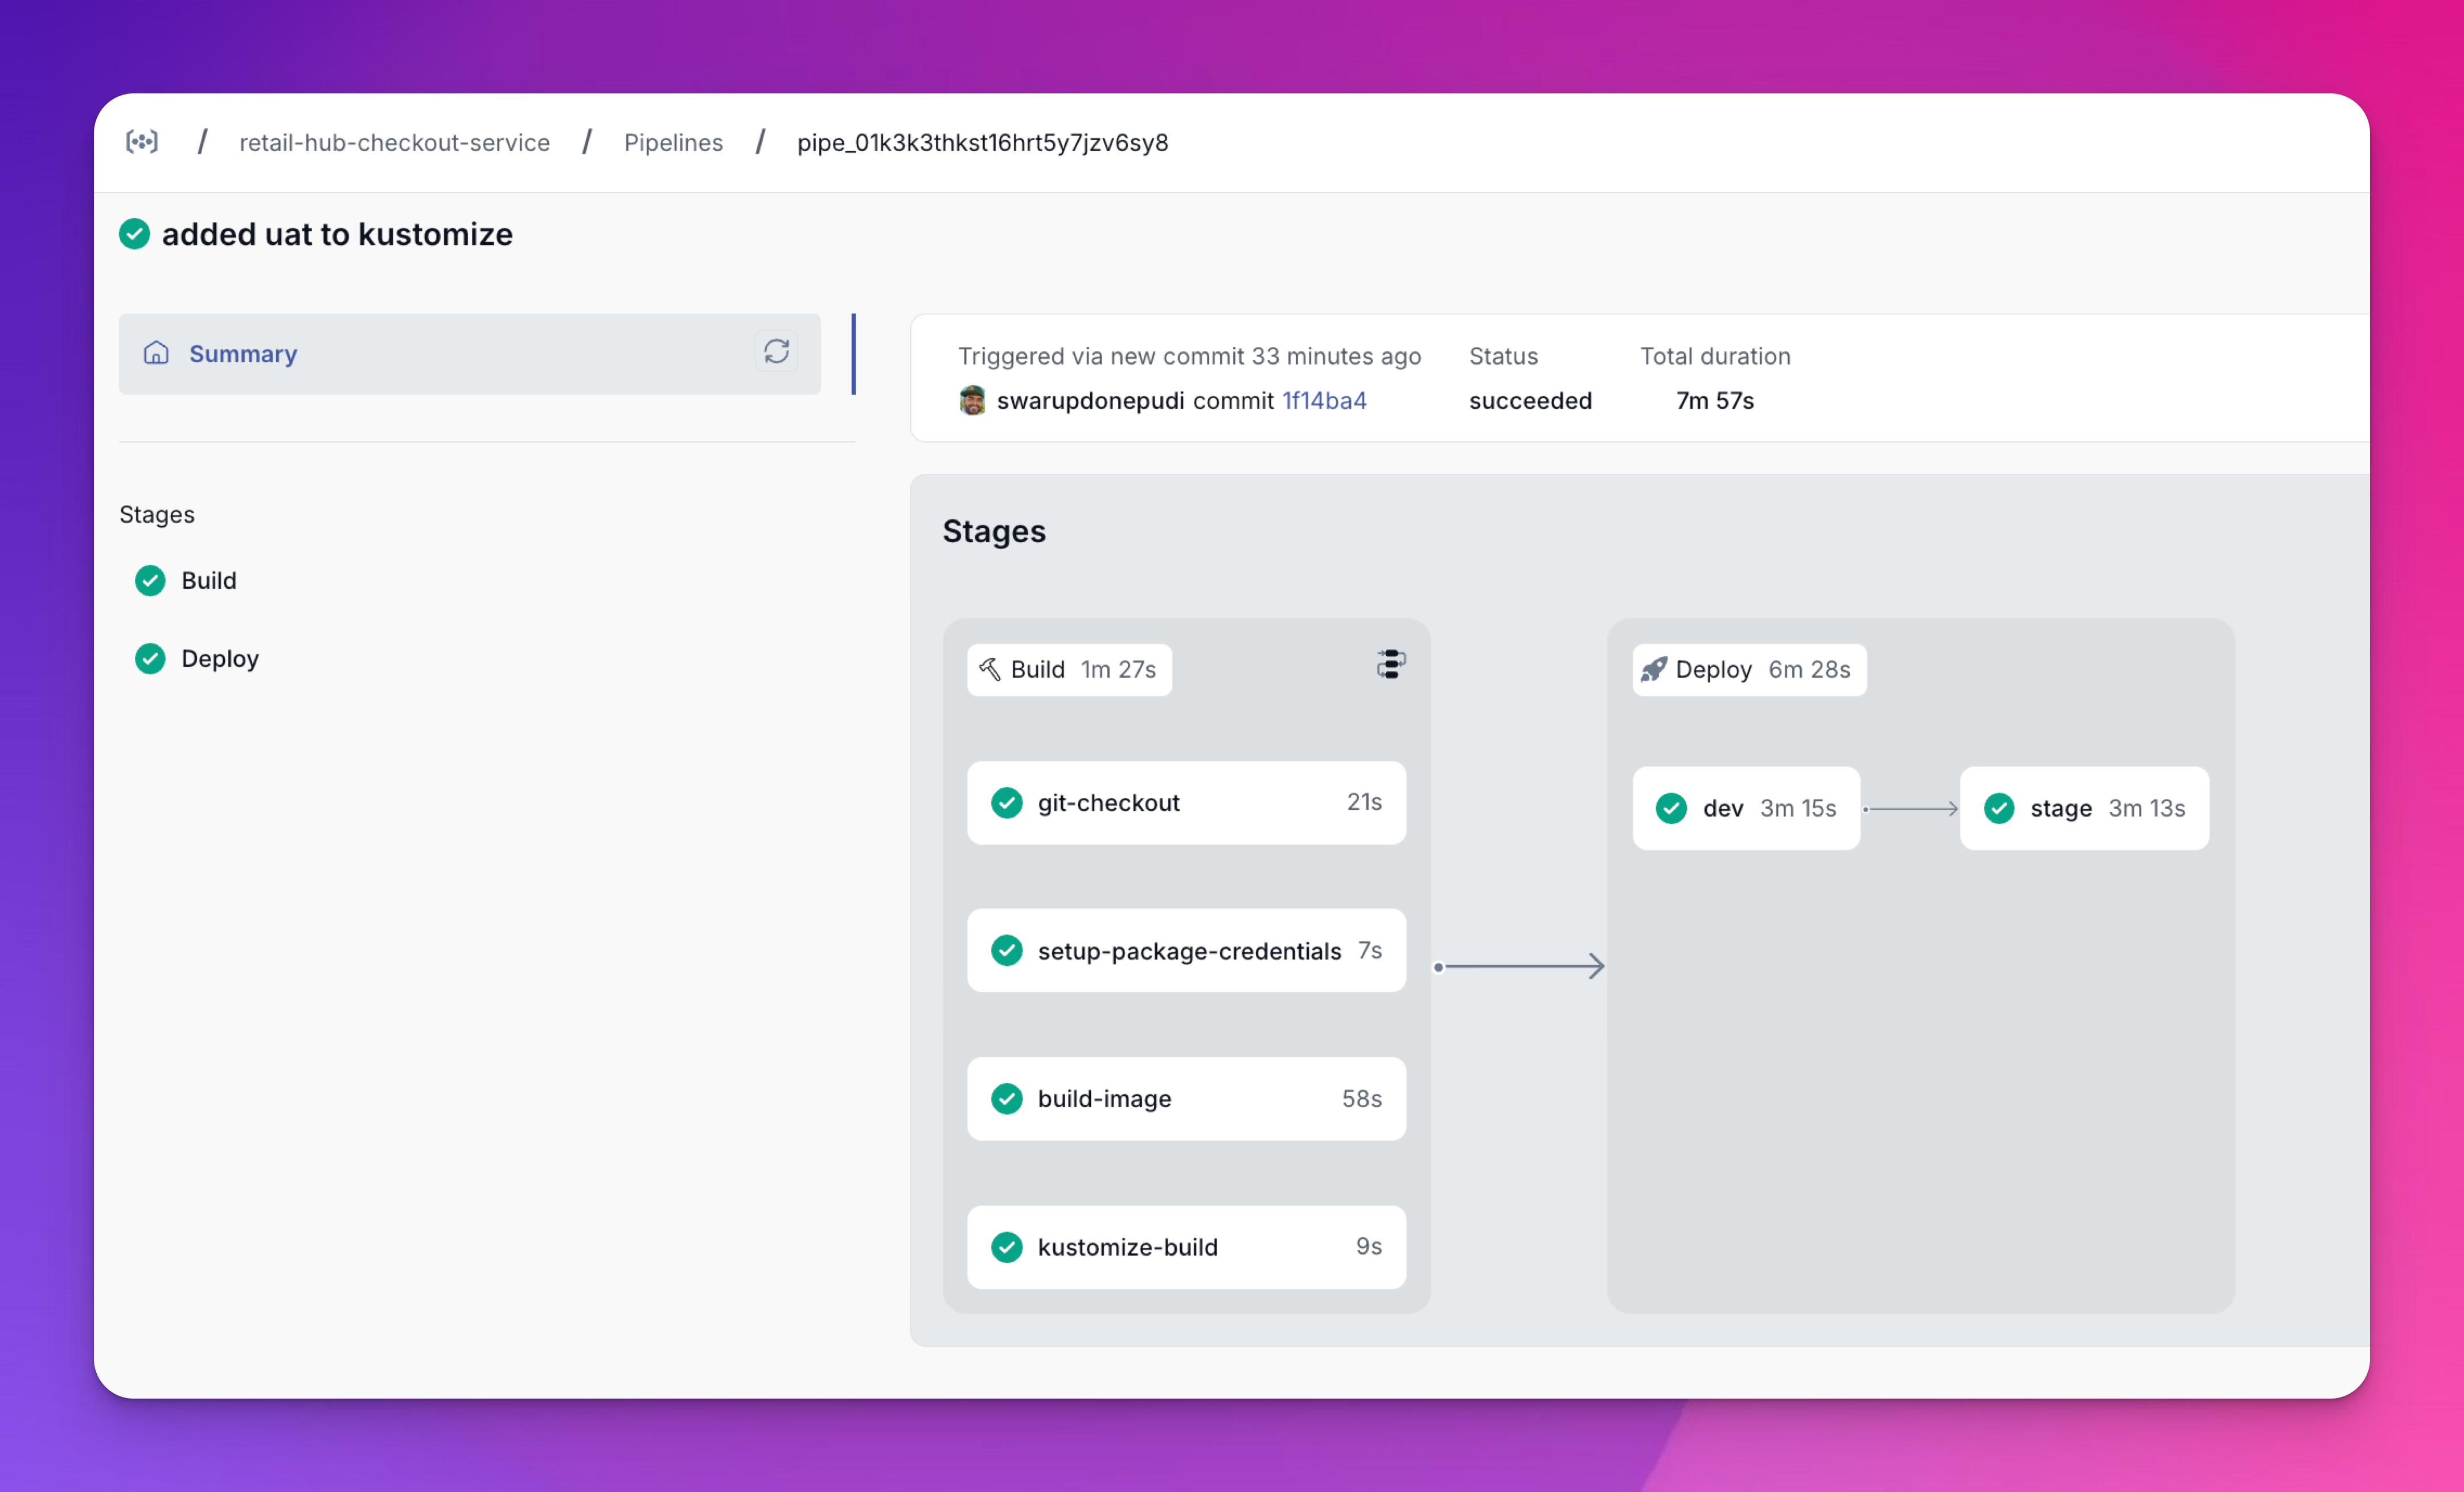Click setup-package-credentials success check icon
The width and height of the screenshot is (2464, 1492).
tap(1006, 950)
